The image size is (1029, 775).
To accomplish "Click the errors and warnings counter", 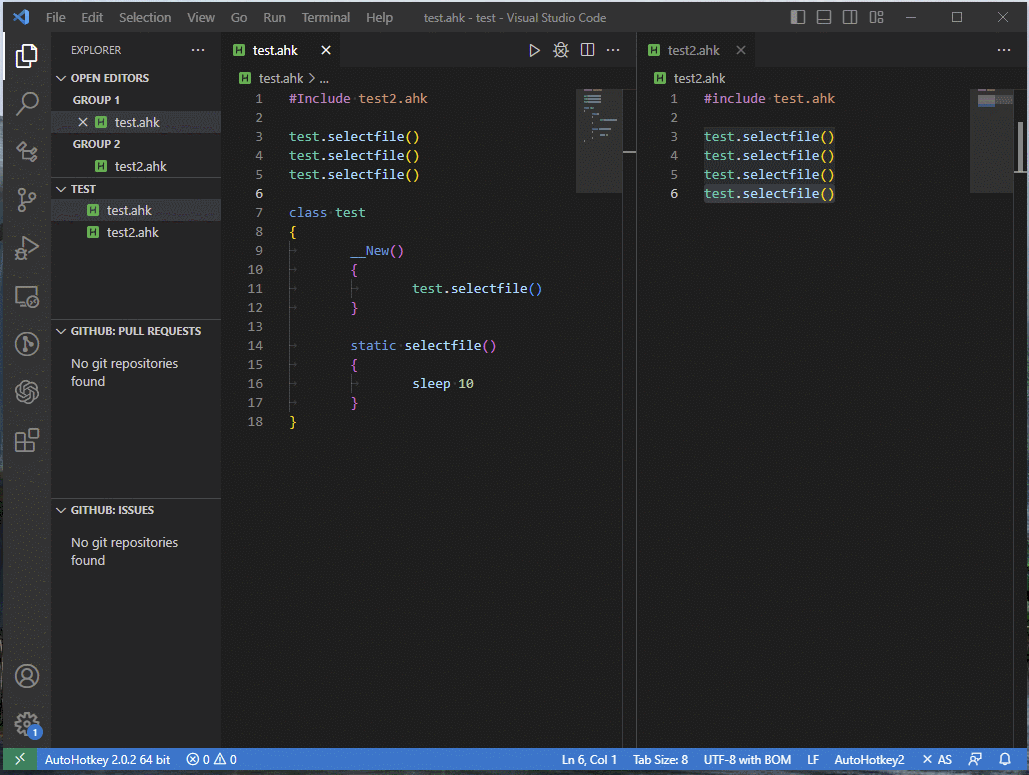I will pos(210,759).
